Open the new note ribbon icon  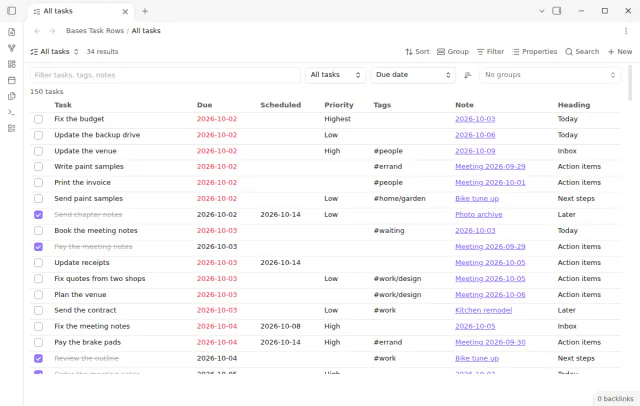coord(11,32)
